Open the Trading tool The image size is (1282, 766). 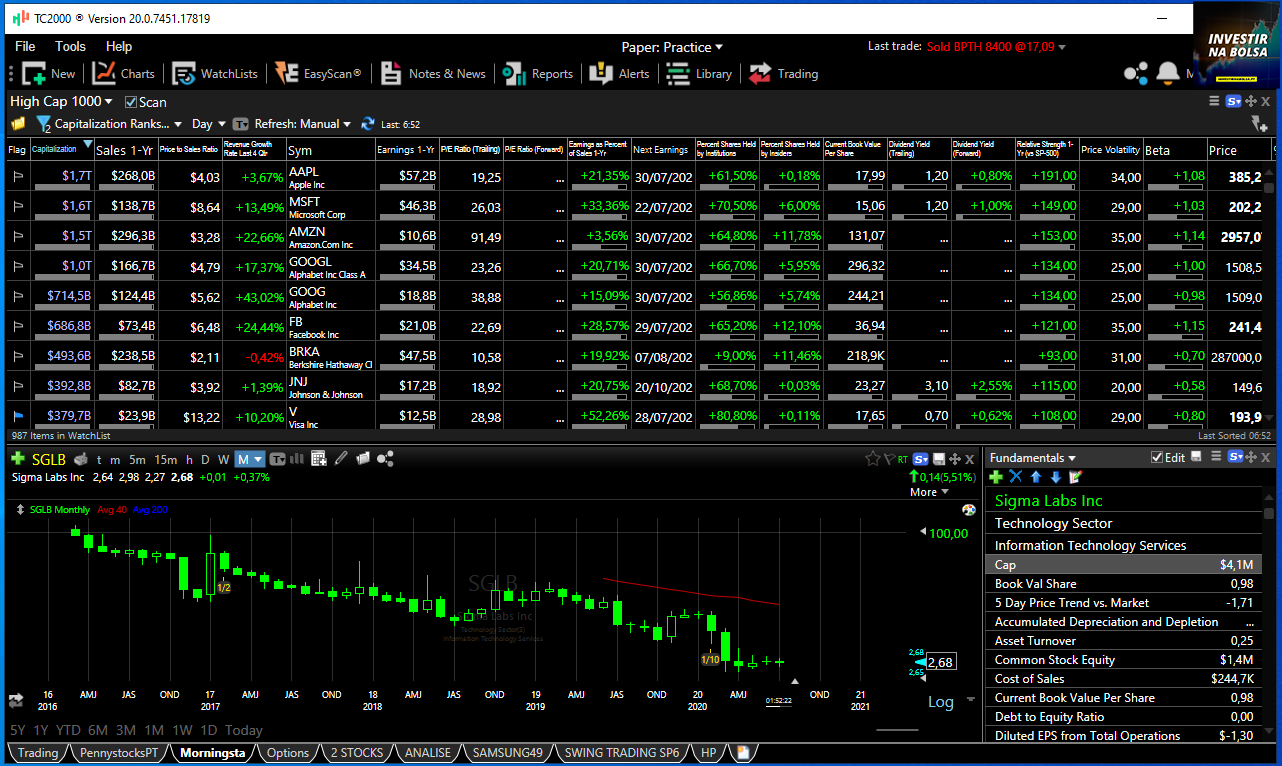coord(784,73)
